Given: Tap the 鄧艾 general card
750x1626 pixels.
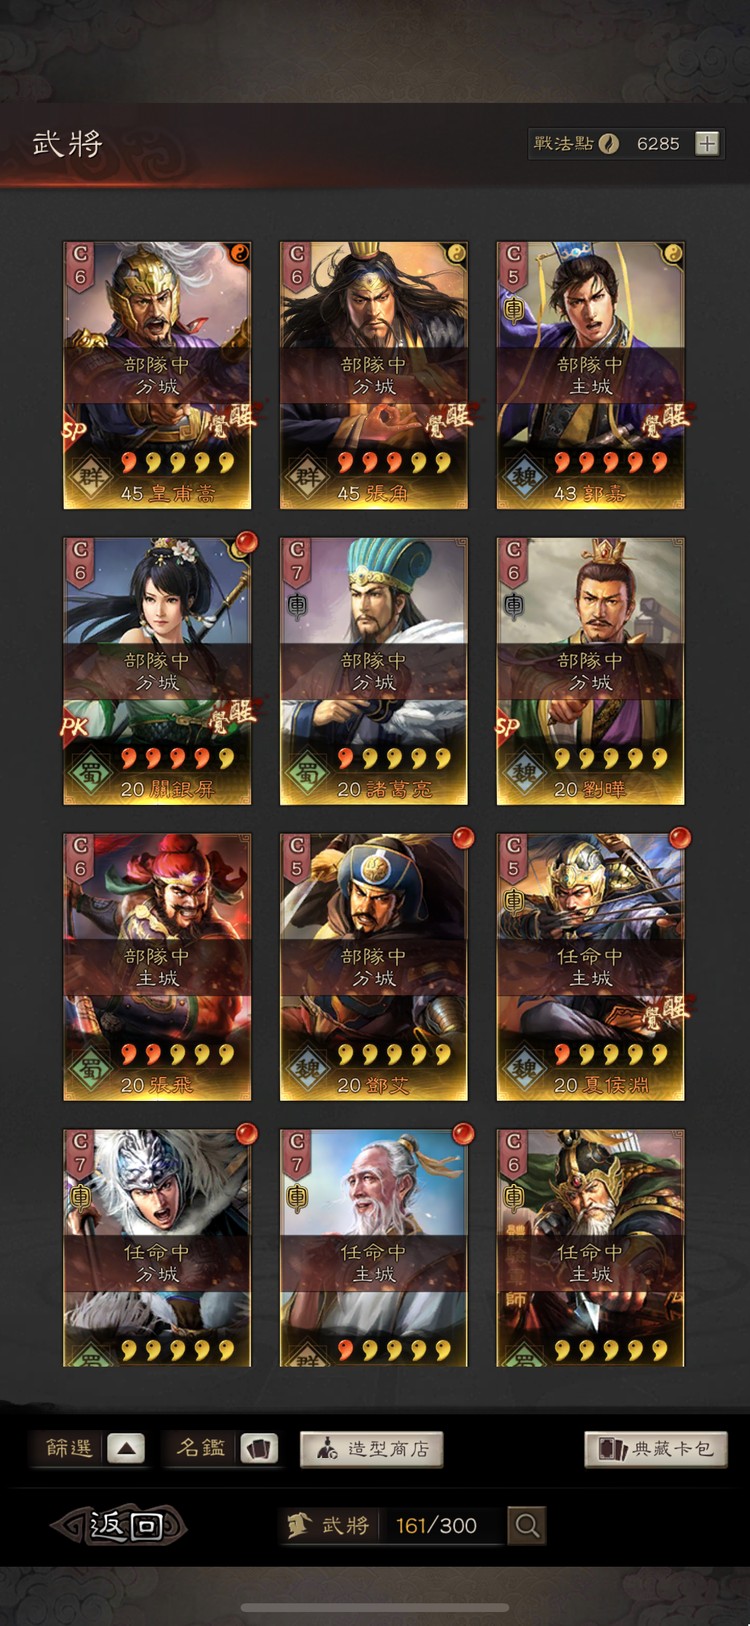Looking at the screenshot, I should 374,967.
